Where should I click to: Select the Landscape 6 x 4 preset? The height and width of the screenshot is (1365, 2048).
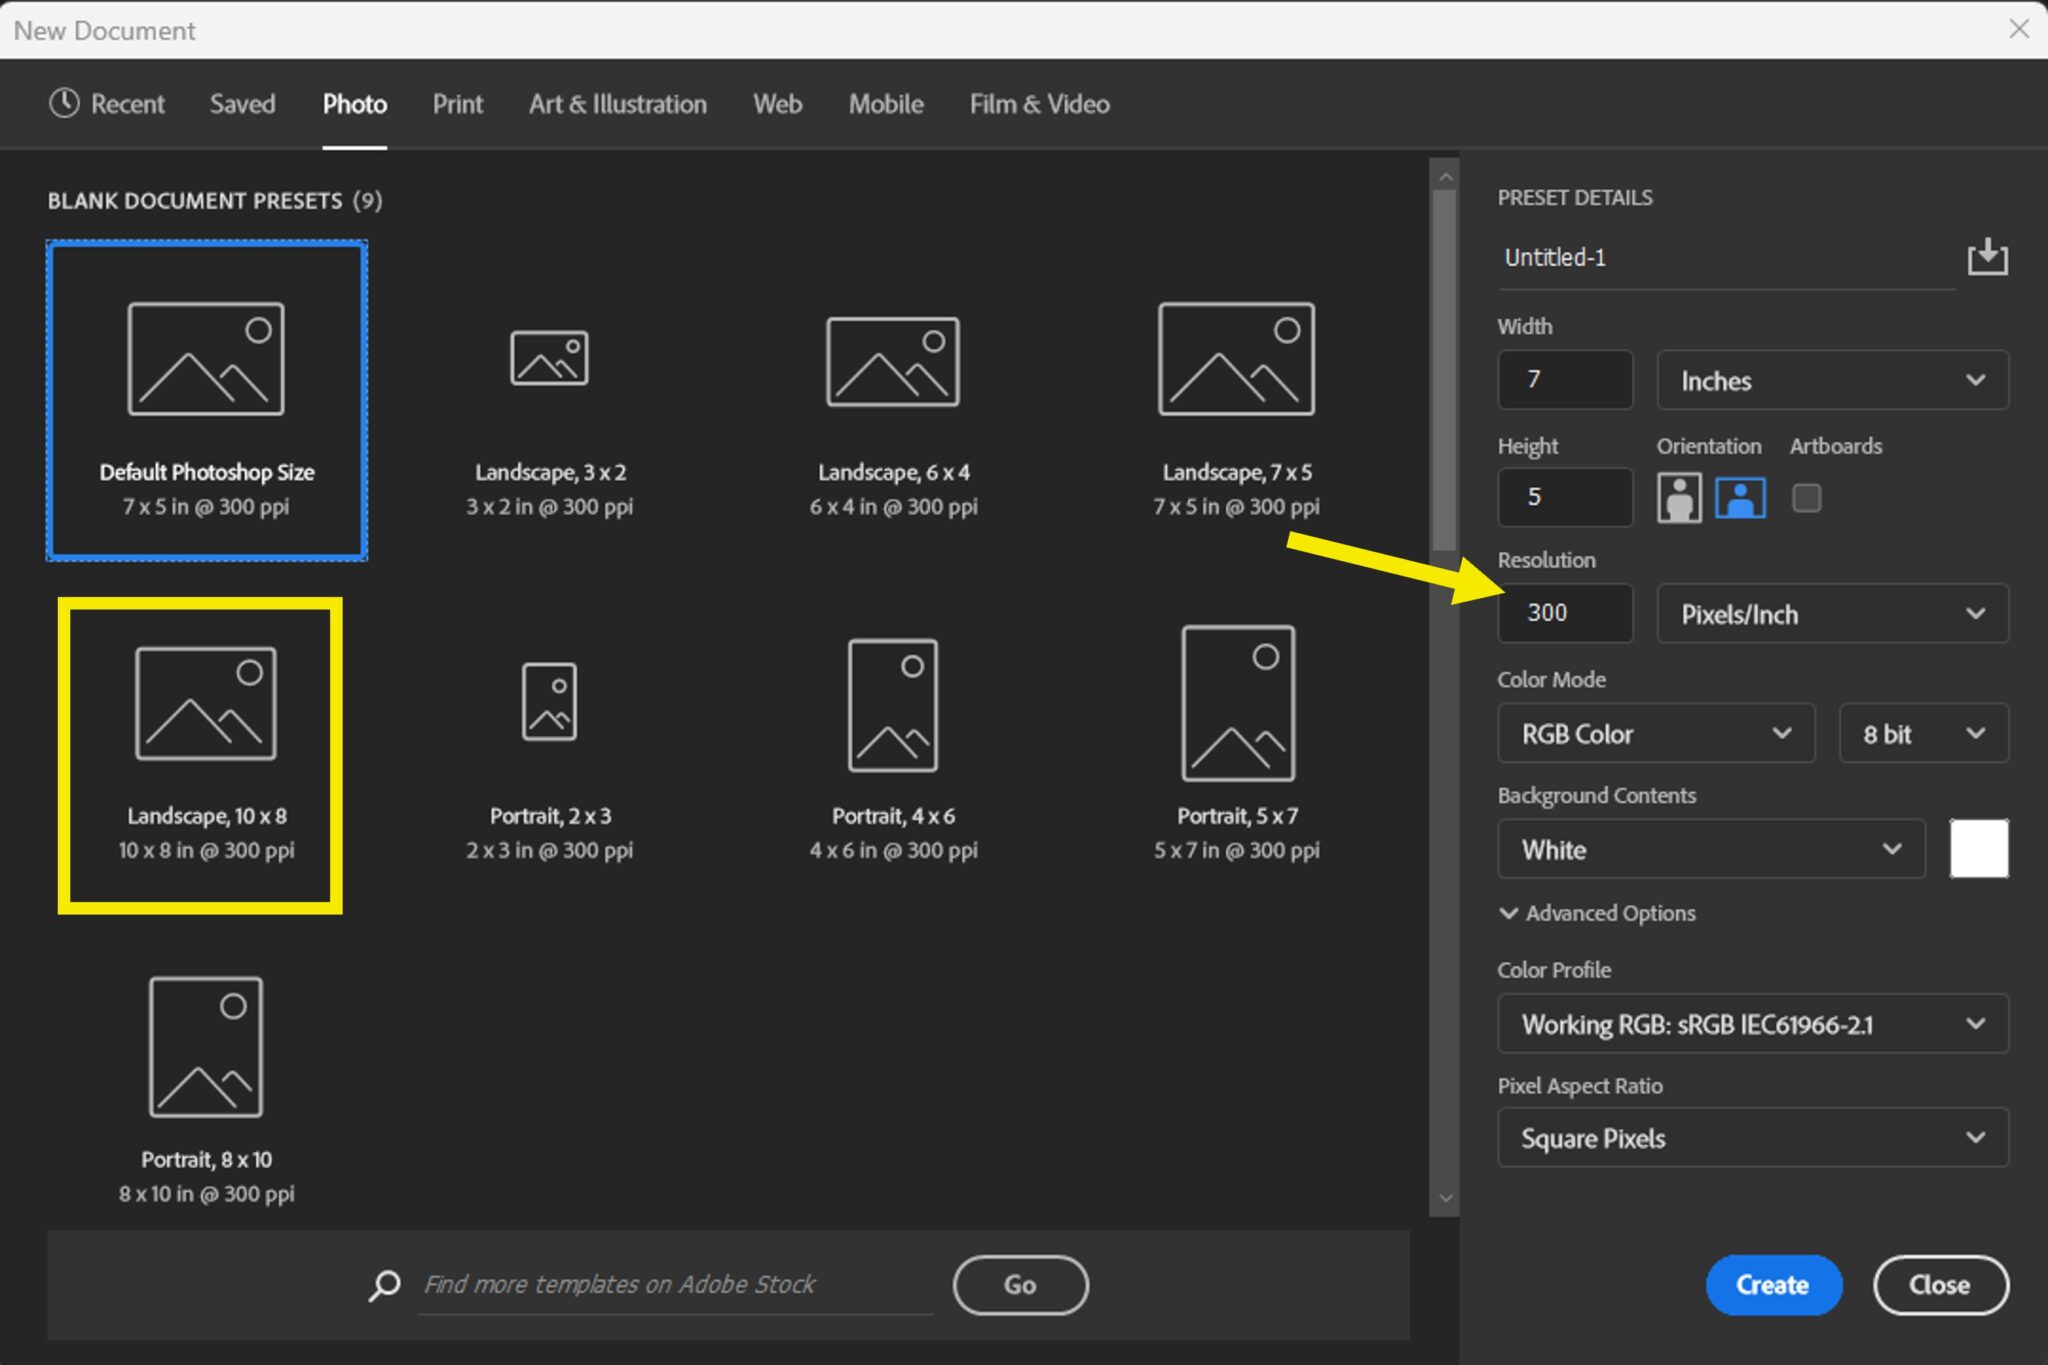(893, 400)
